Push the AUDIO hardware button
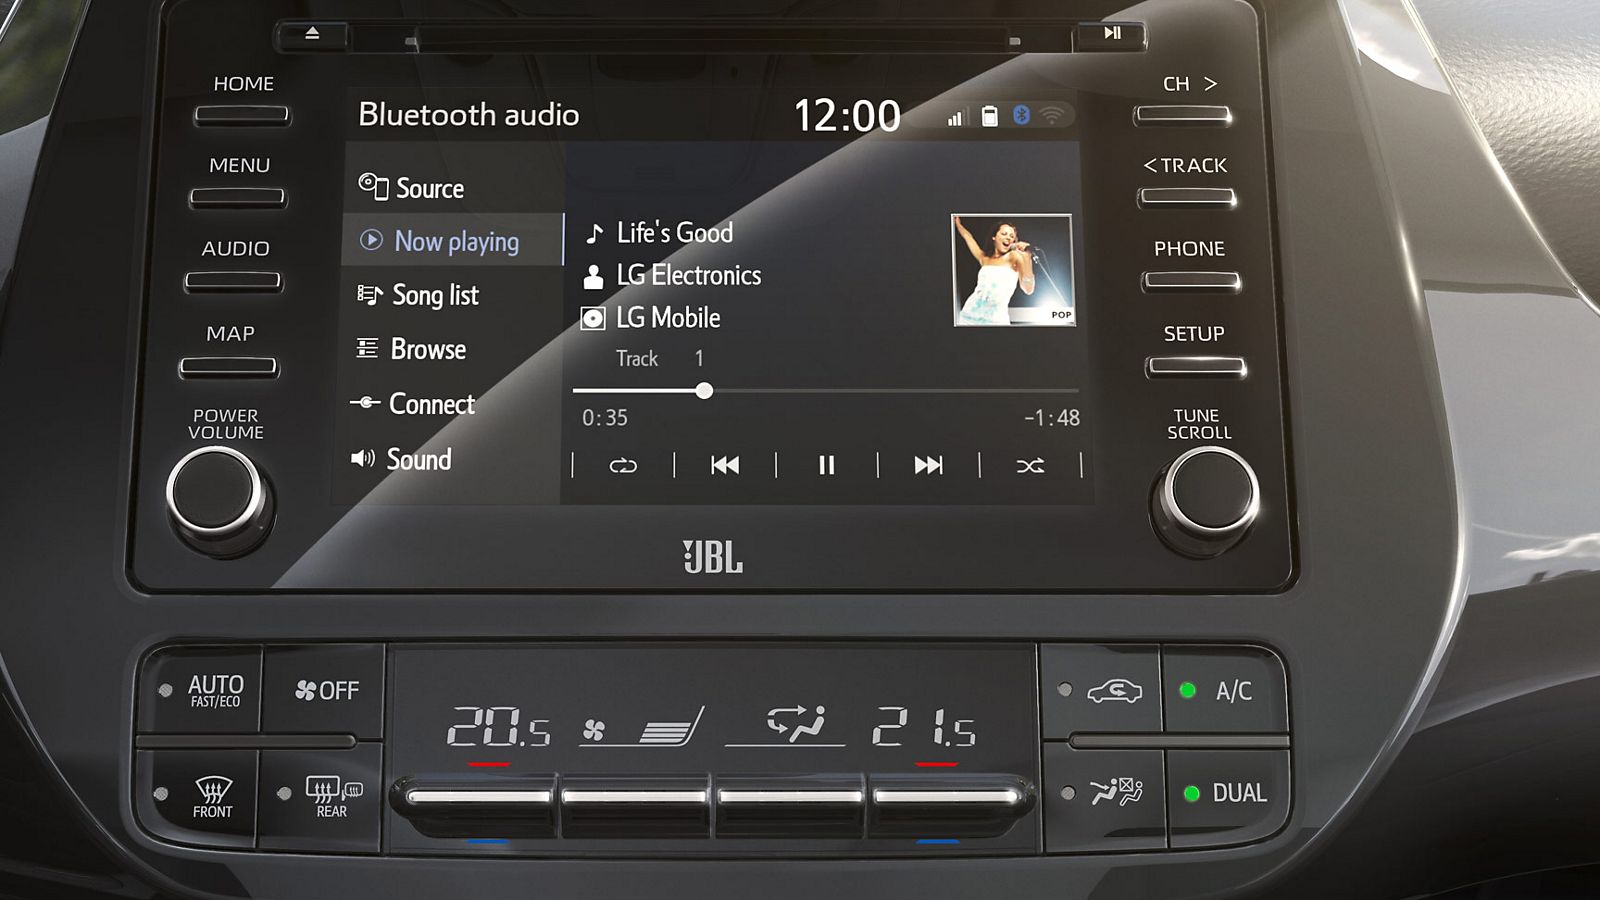The height and width of the screenshot is (900, 1600). point(234,281)
